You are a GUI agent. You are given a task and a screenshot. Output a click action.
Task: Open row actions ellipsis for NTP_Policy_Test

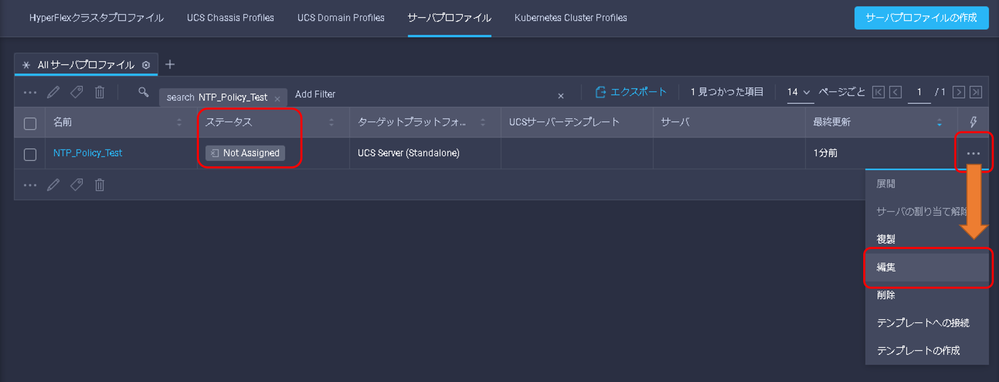click(x=973, y=153)
